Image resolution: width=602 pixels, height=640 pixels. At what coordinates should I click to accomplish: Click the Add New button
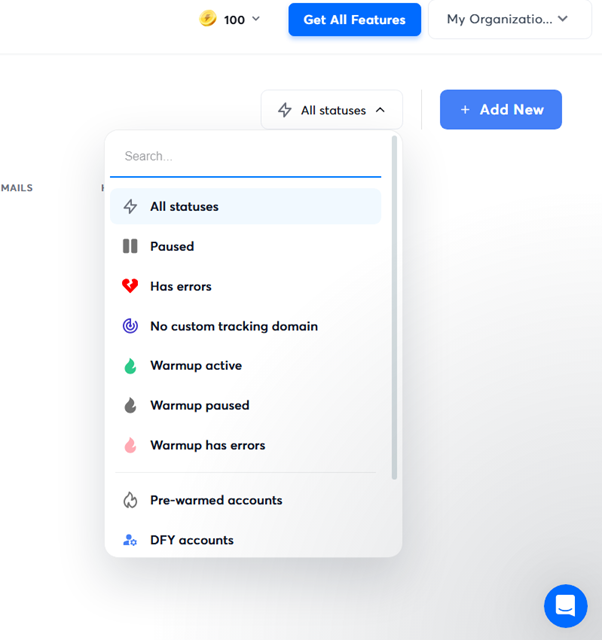tap(501, 109)
